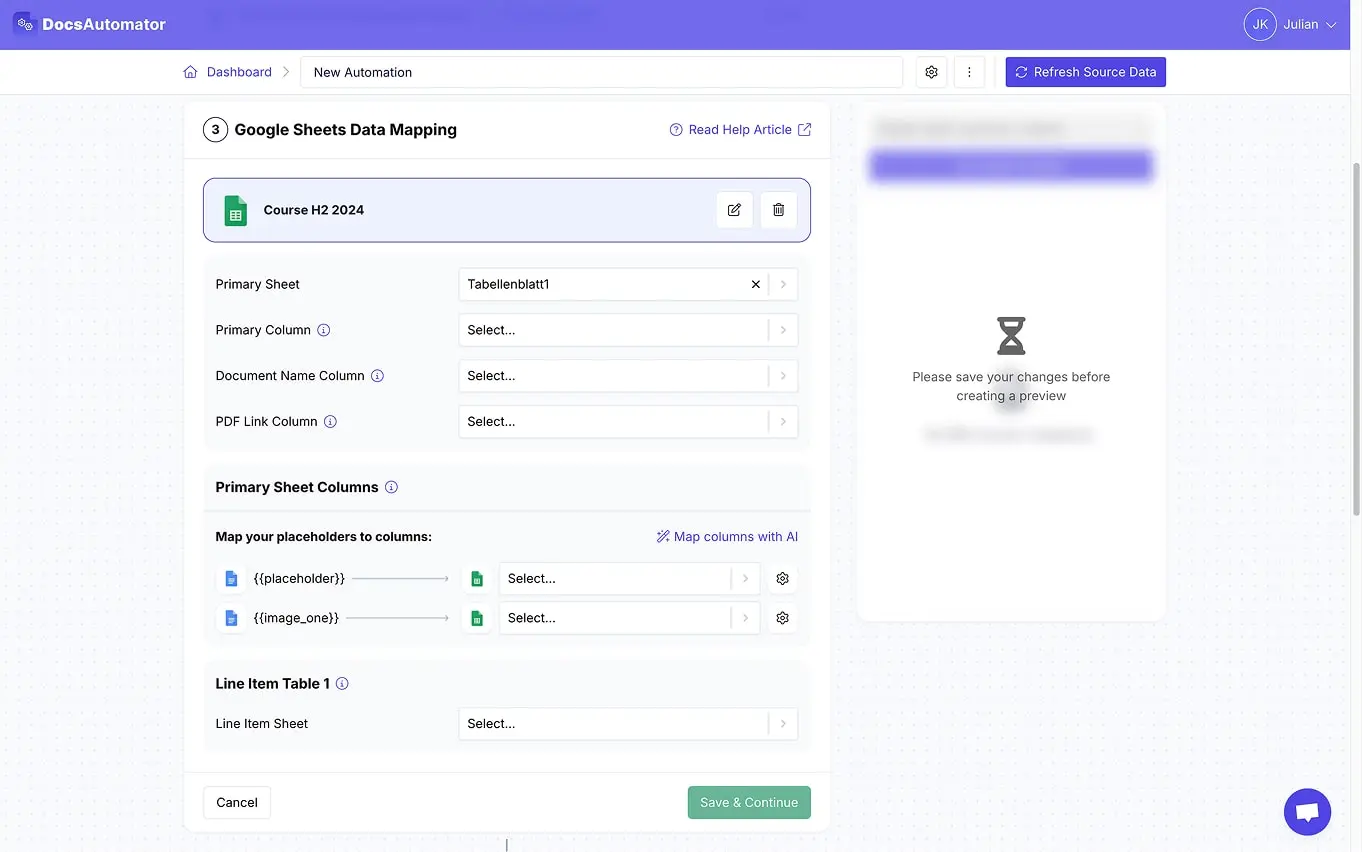Delete the Course H2 2024 data source
This screenshot has width=1362, height=852.
click(778, 210)
